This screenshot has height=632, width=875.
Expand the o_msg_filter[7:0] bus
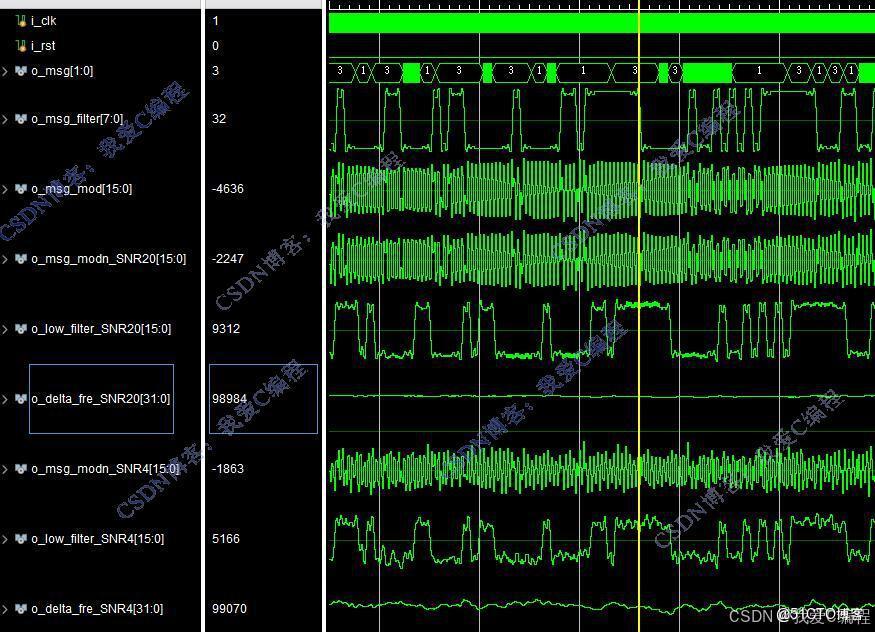point(5,119)
